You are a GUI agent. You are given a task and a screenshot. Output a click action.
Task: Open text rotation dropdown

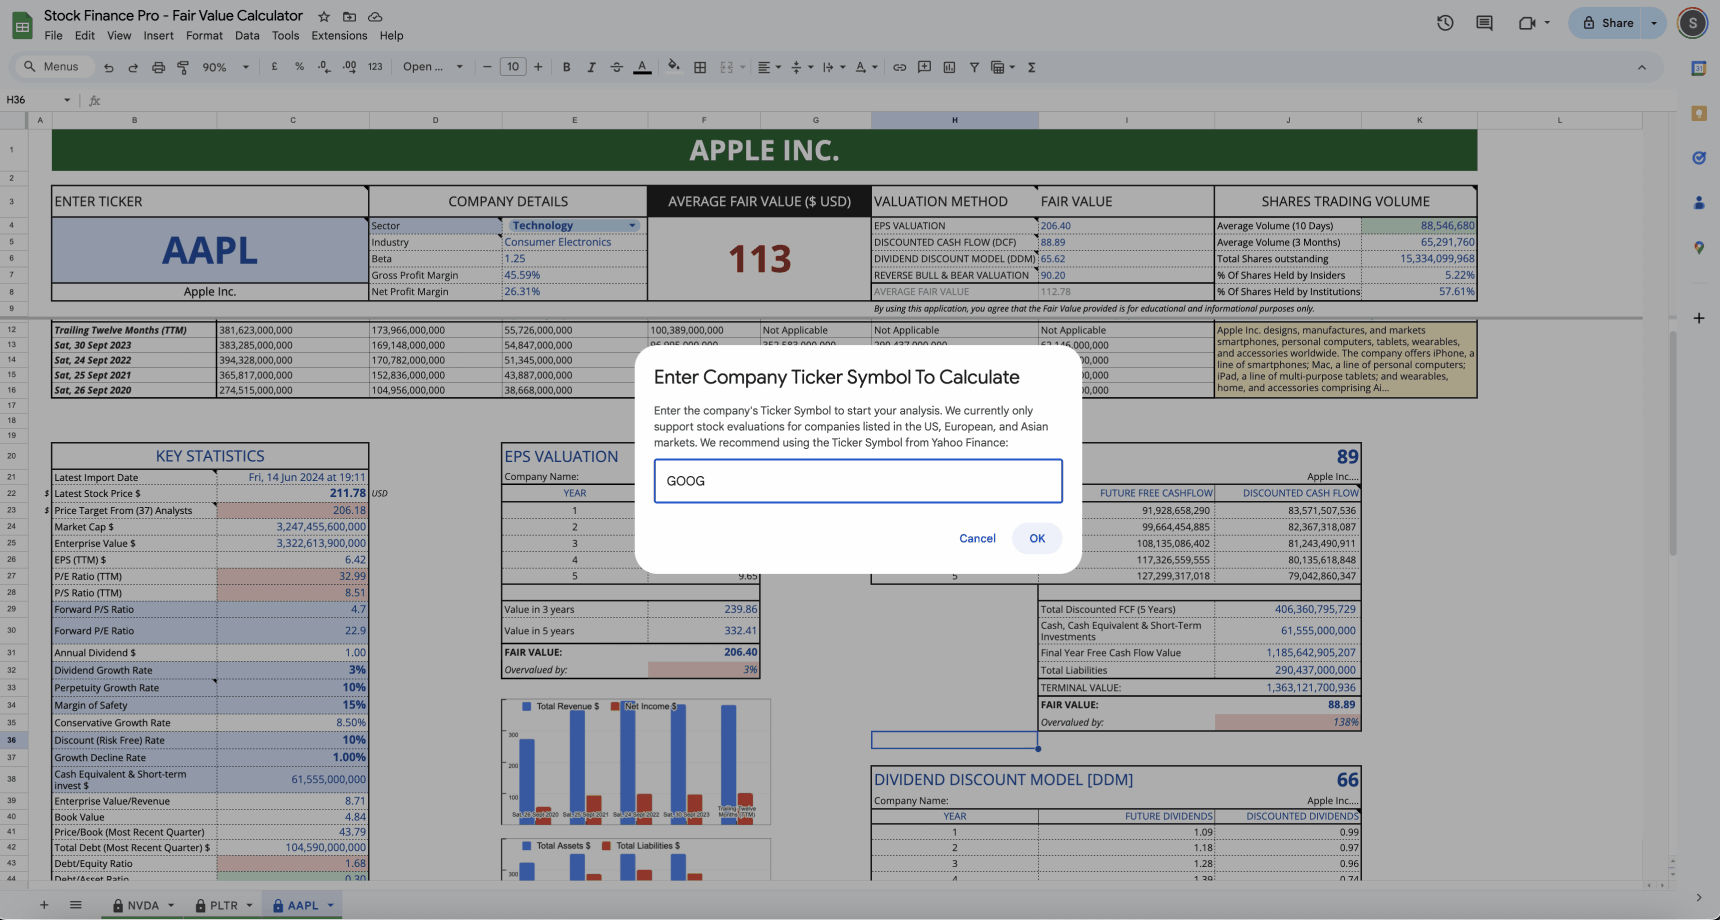866,67
